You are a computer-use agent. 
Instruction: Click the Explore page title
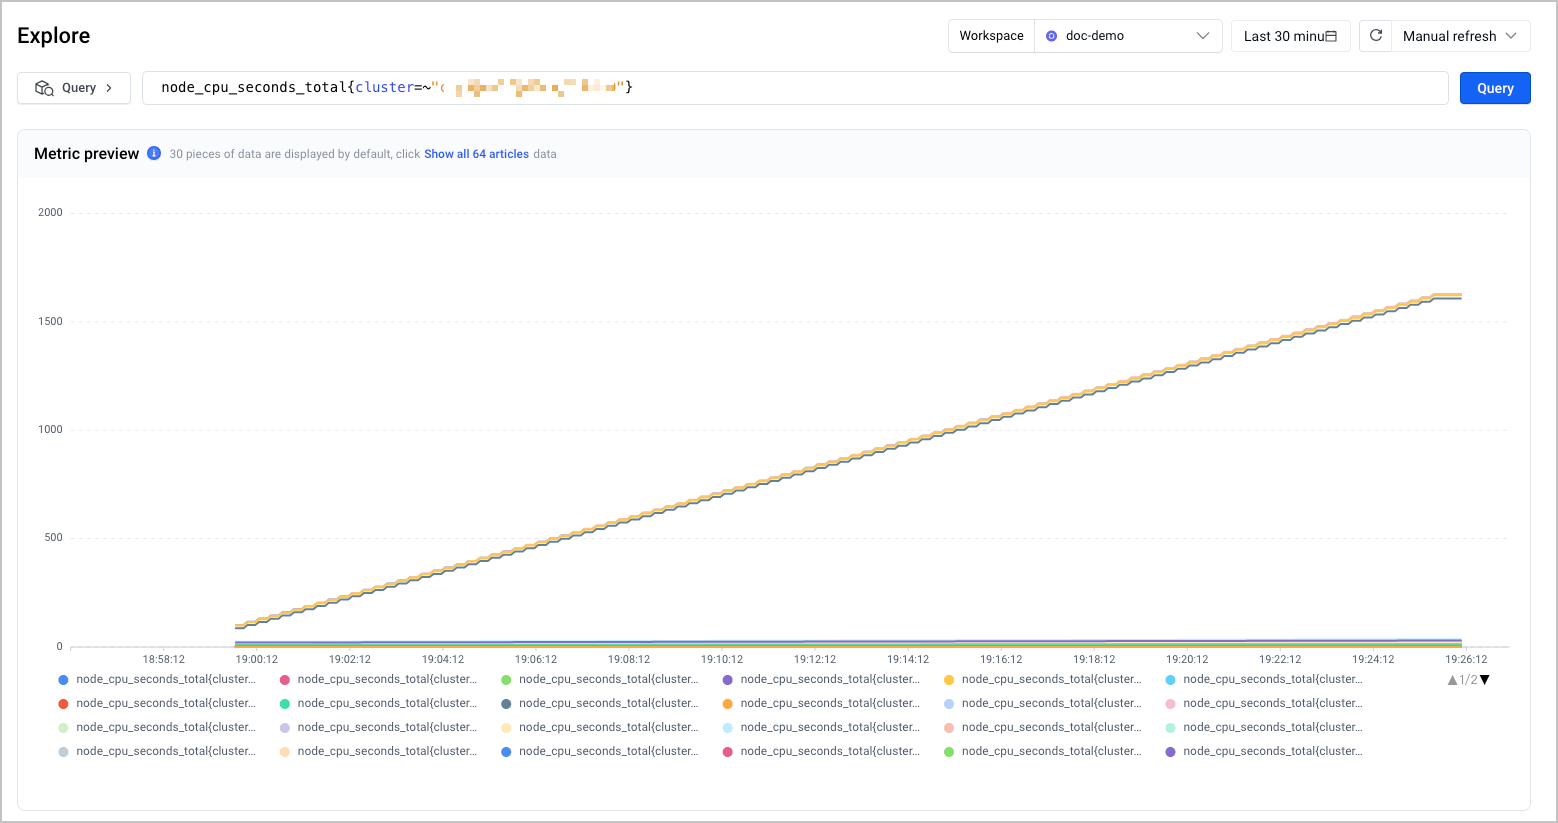tap(54, 36)
